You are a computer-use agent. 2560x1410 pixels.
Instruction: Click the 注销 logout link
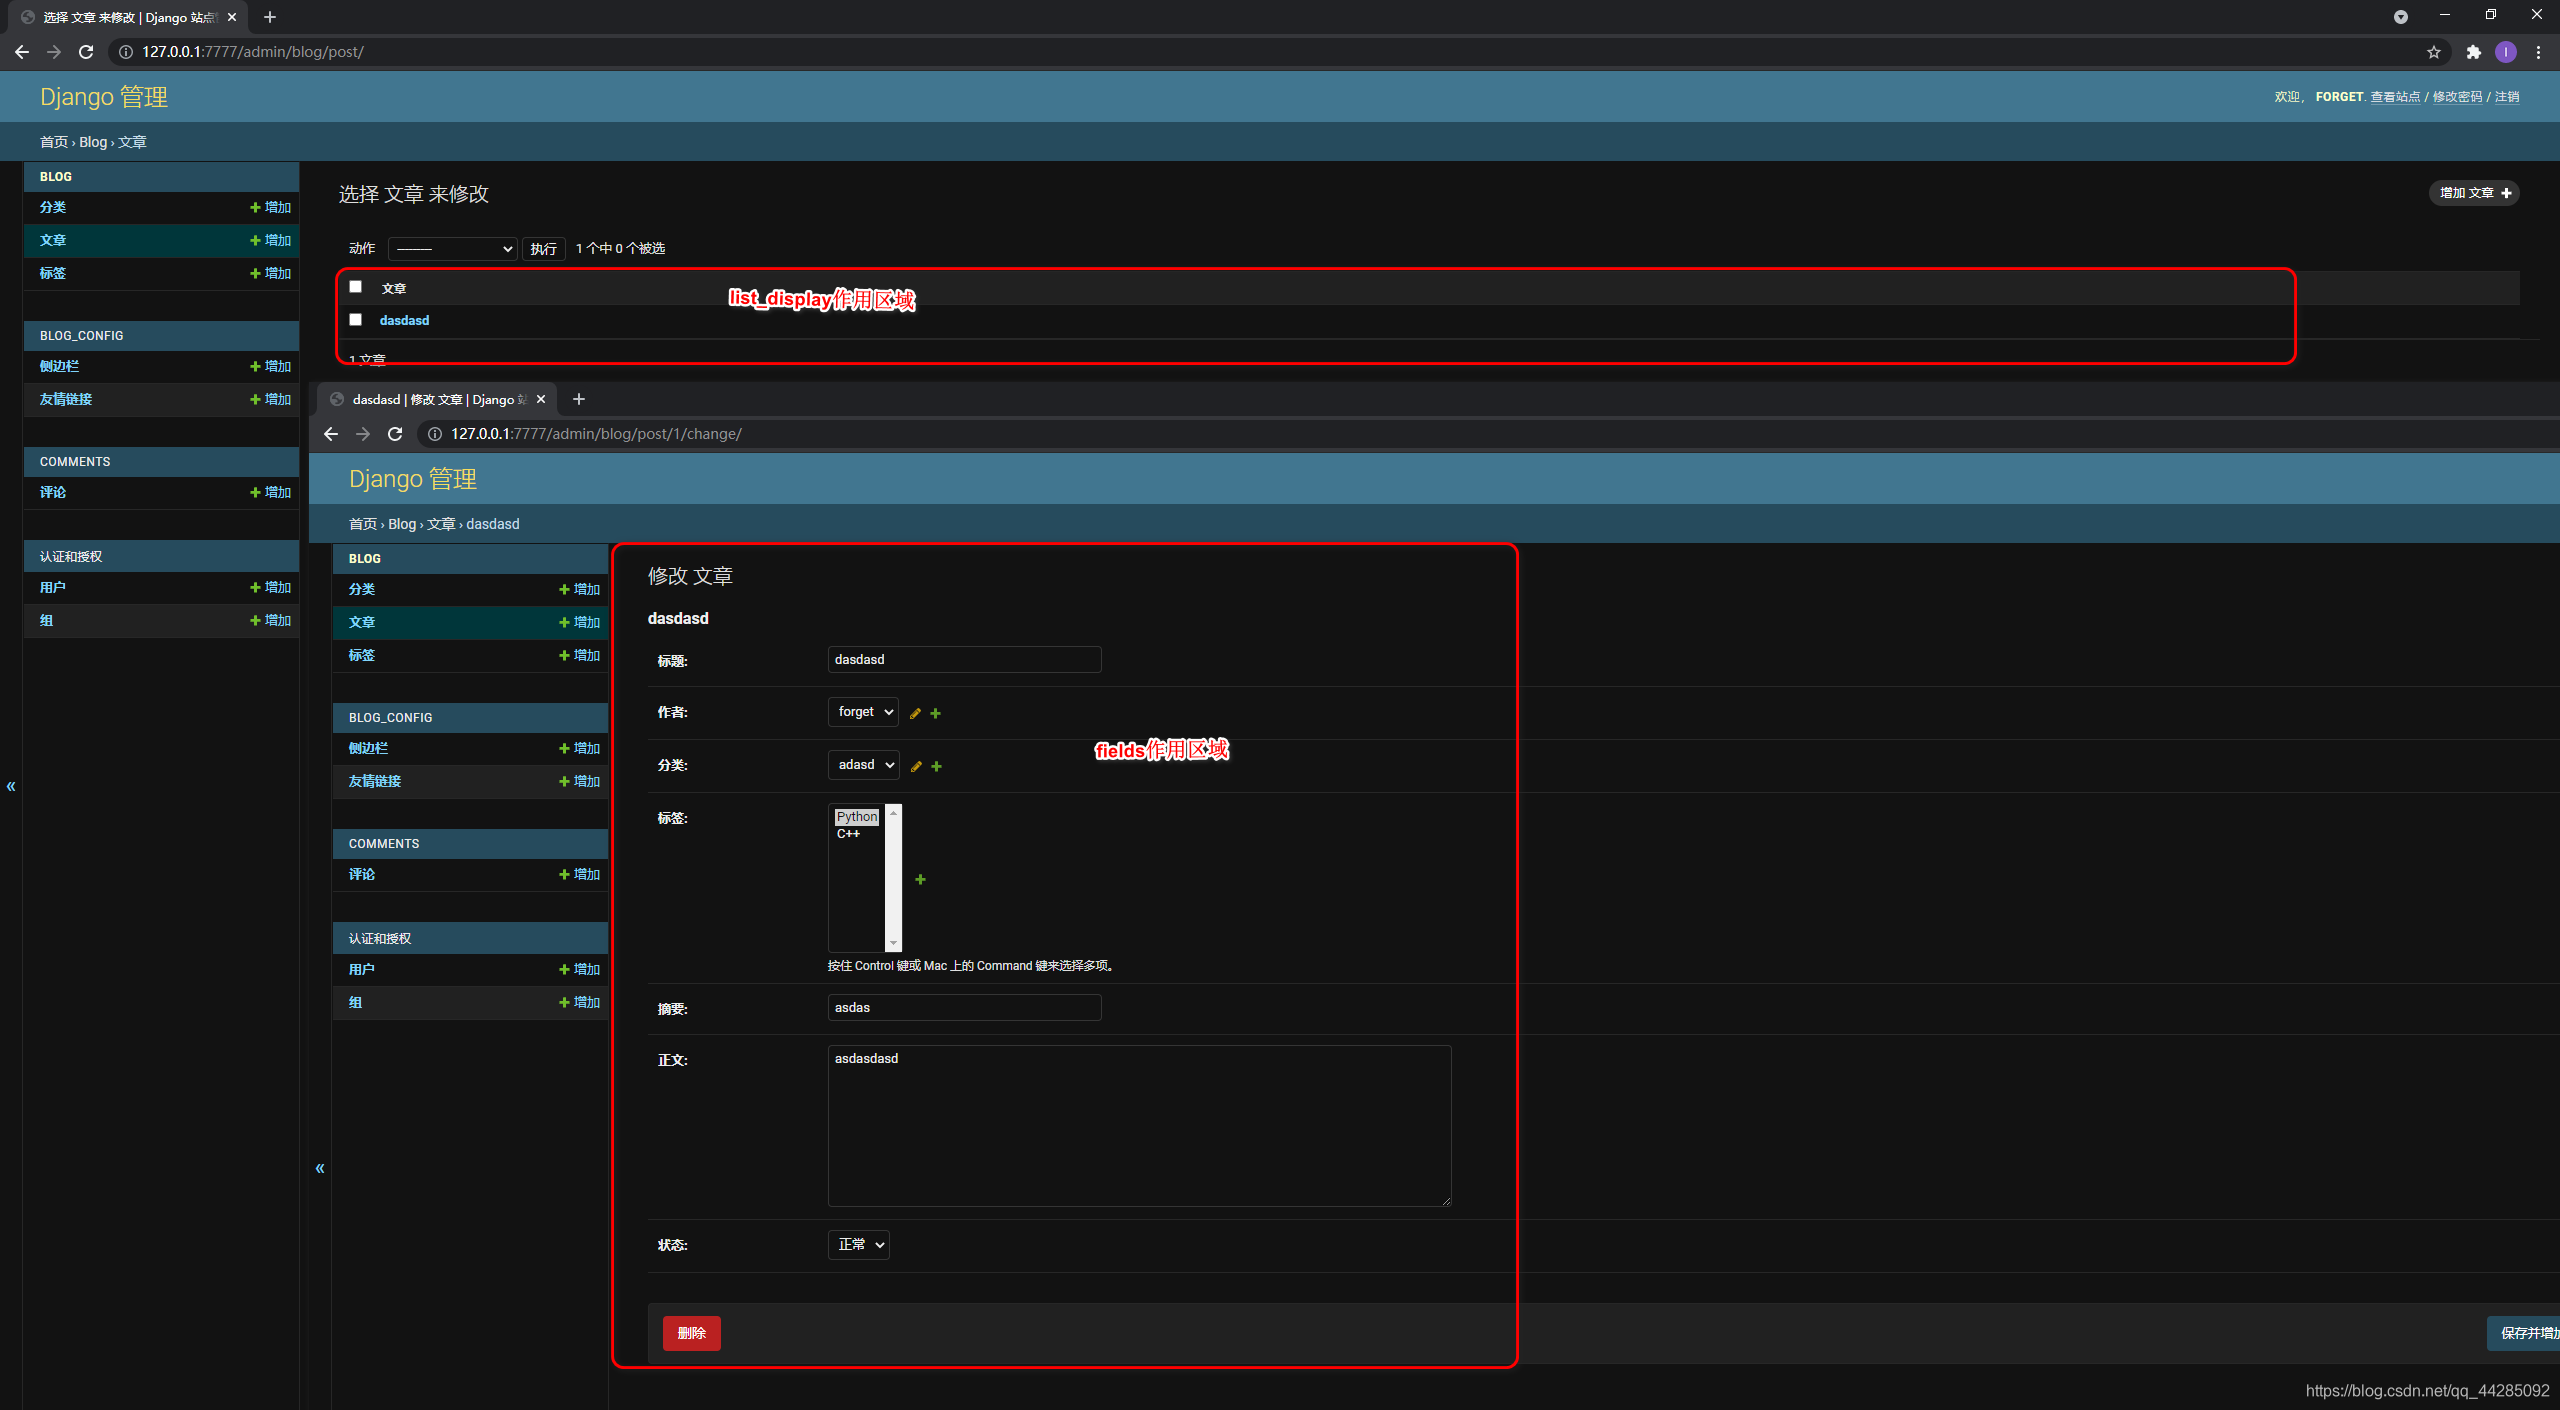coord(2507,97)
